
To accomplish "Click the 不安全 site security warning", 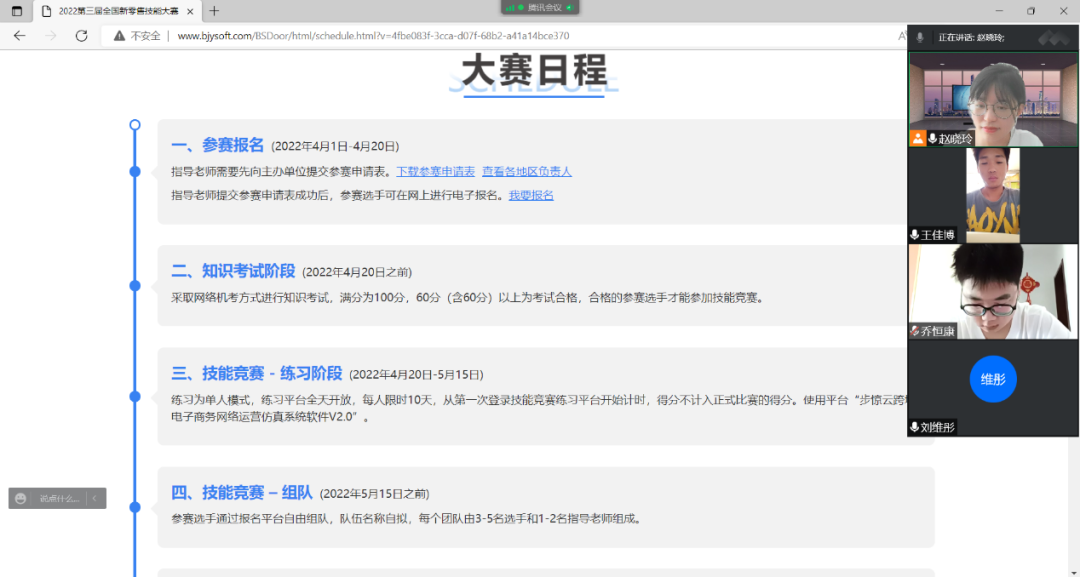I will [x=138, y=35].
